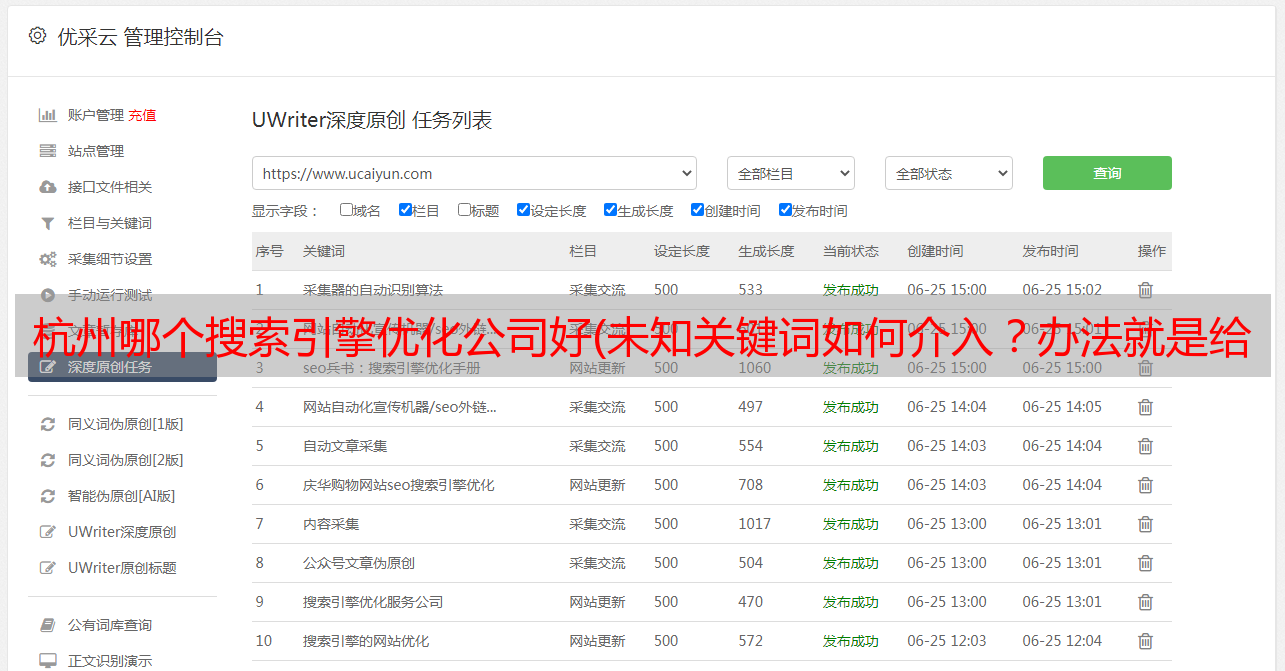Click the bar chart icon for 账户管理
Viewport: 1285px width, 671px height.
[x=47, y=115]
